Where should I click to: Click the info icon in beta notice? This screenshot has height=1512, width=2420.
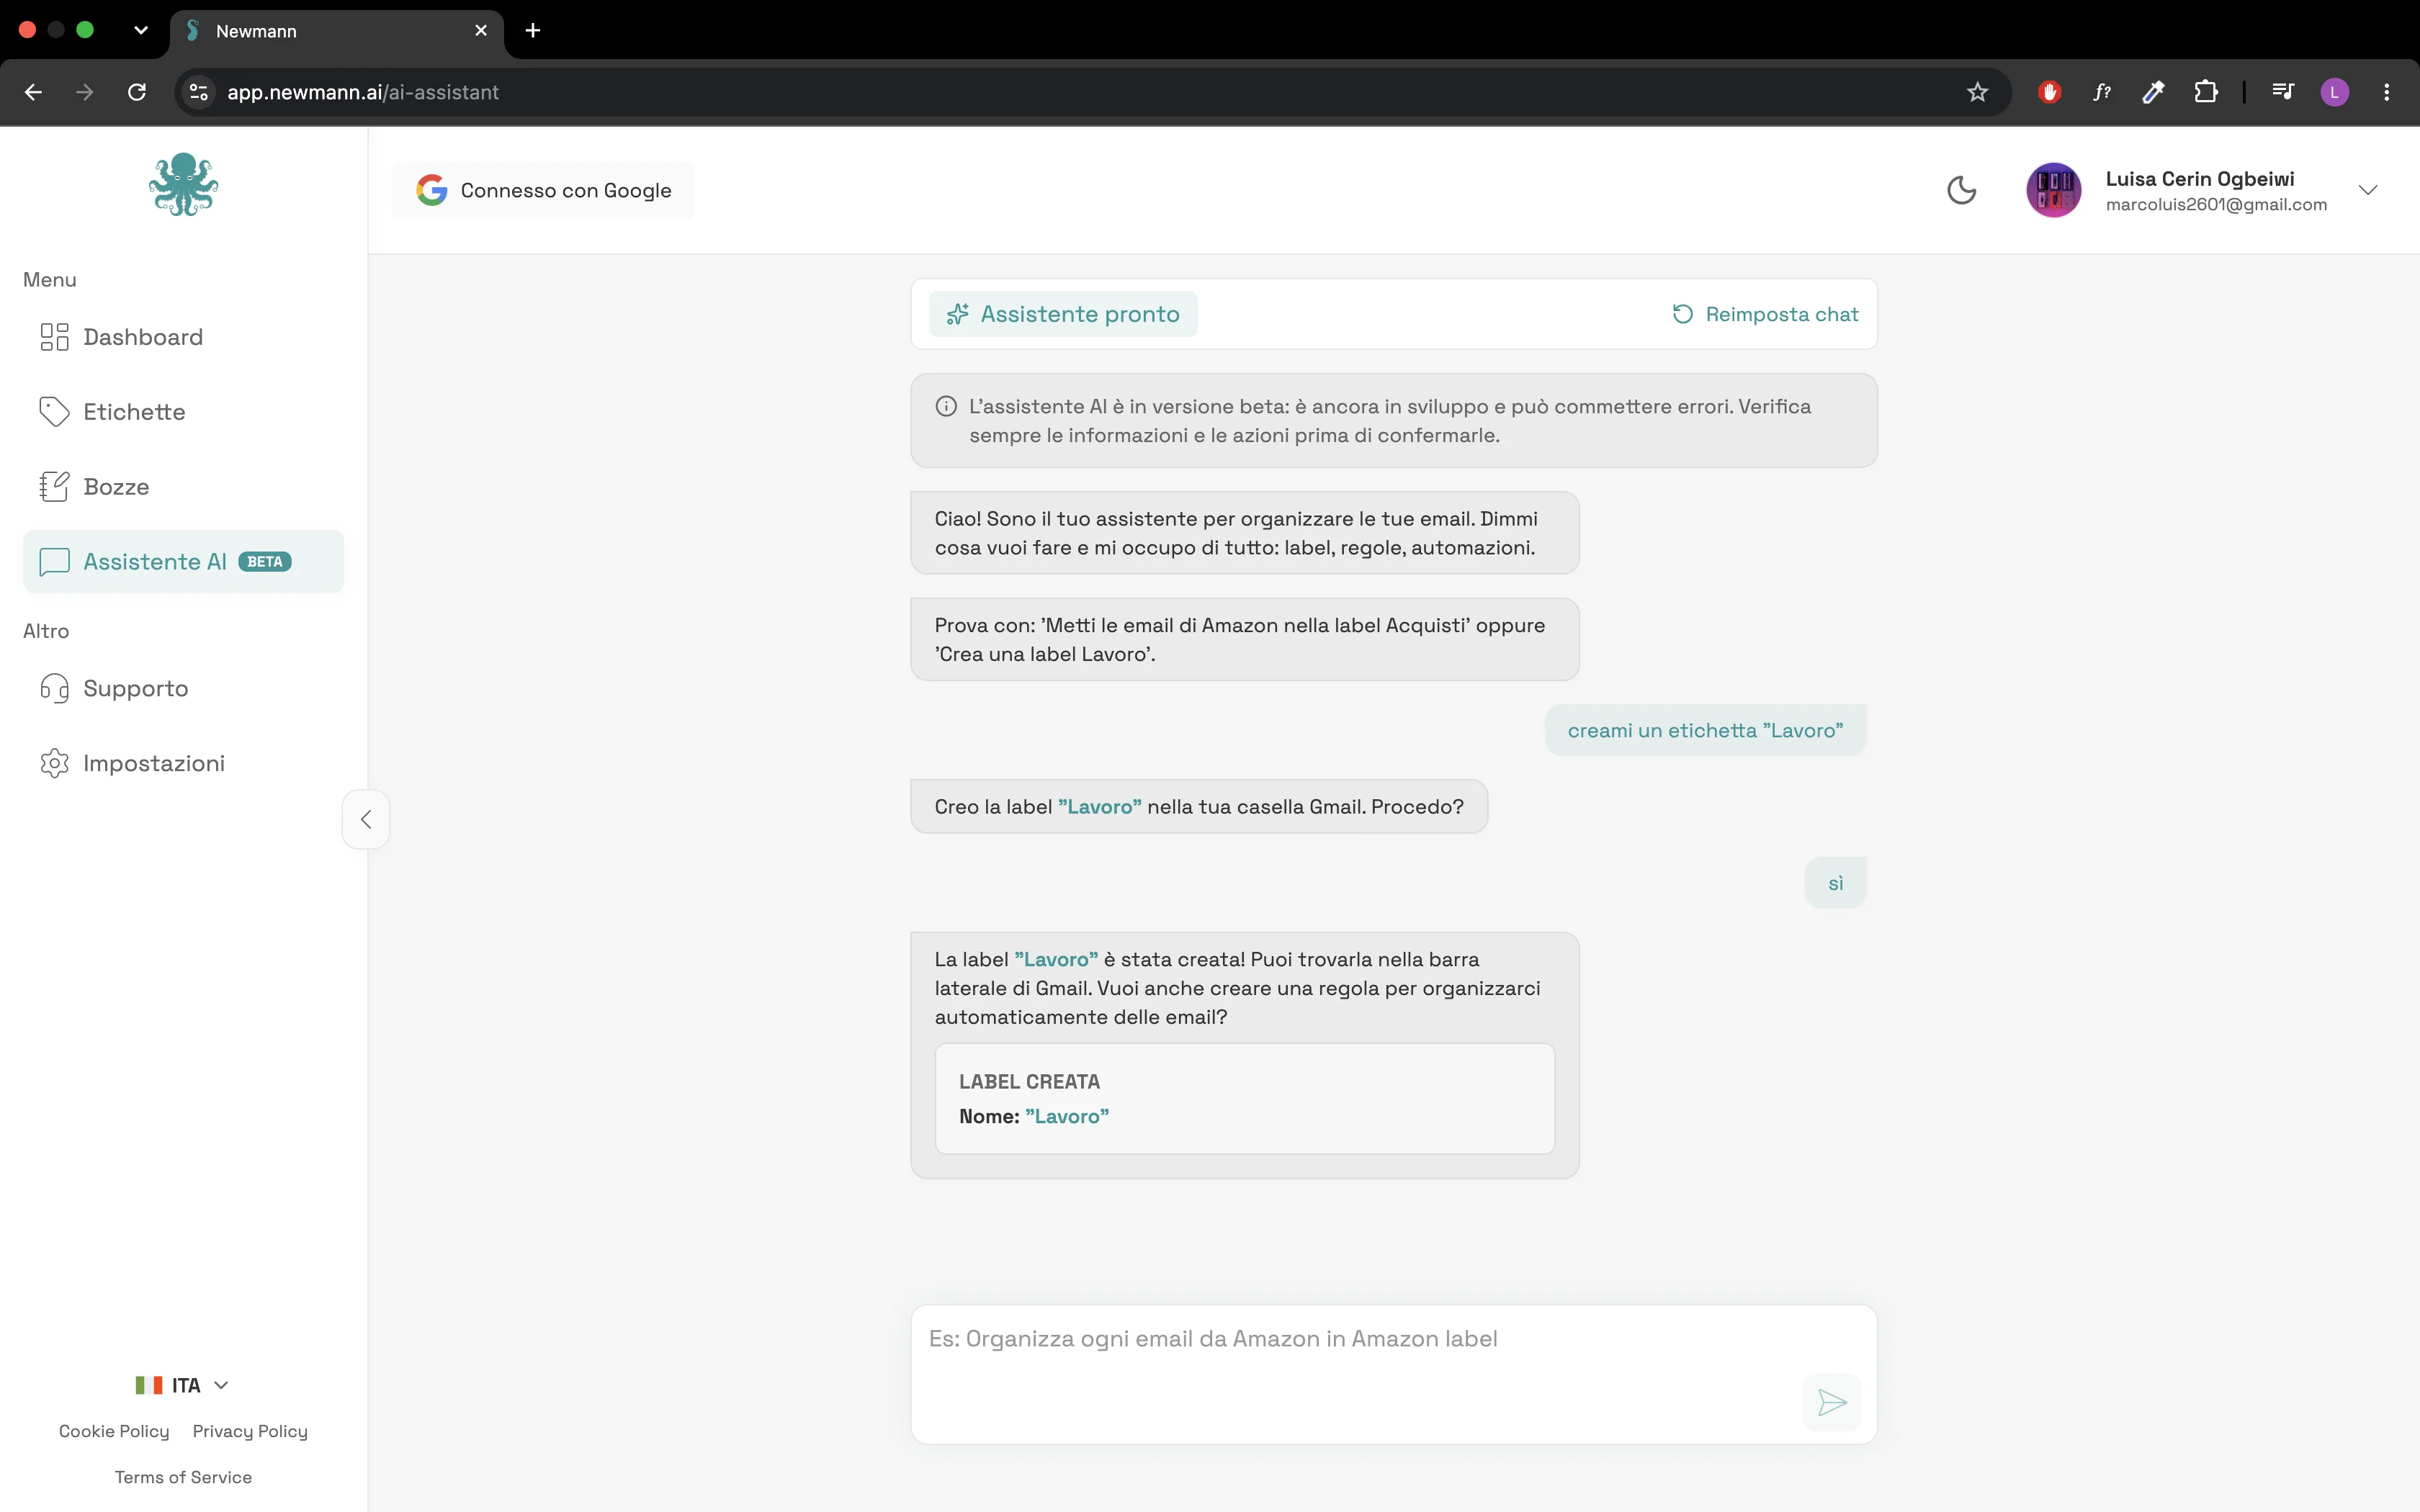(x=946, y=407)
